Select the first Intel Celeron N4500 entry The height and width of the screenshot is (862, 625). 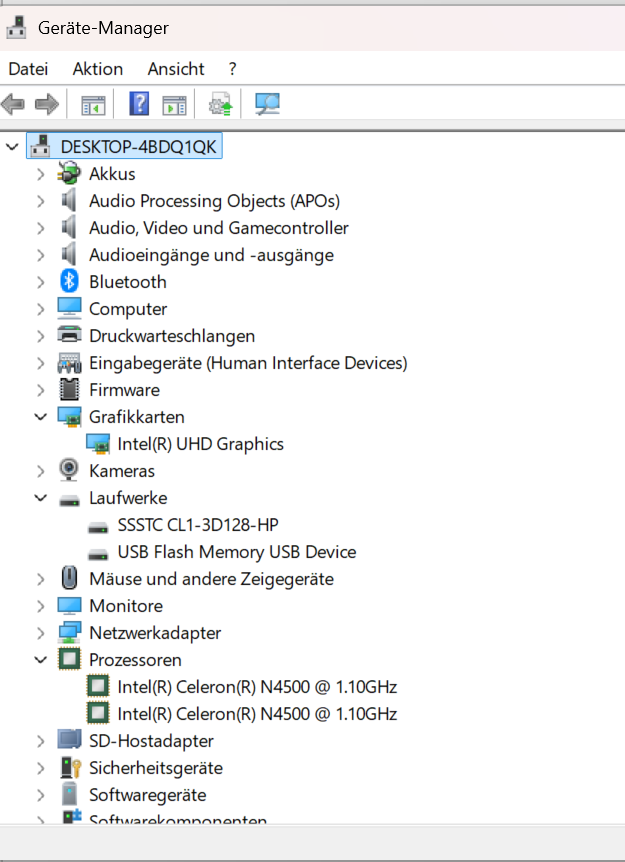(257, 687)
